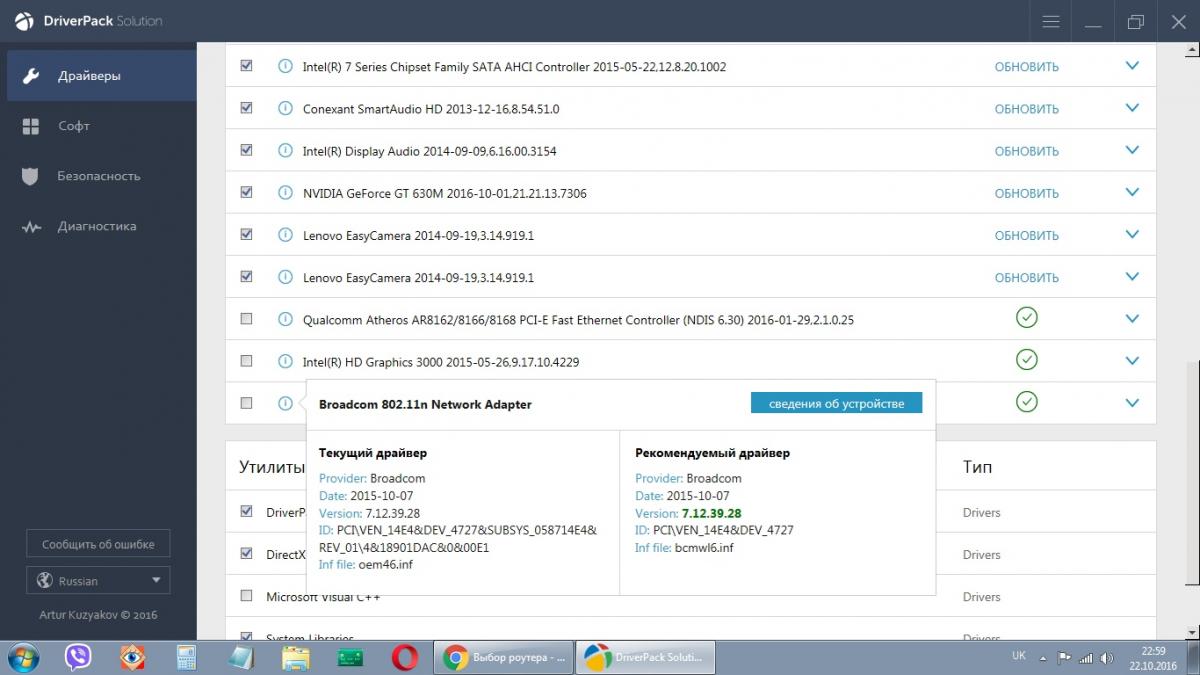The width and height of the screenshot is (1200, 675).
Task: Launch Opera browser from taskbar
Action: point(404,658)
